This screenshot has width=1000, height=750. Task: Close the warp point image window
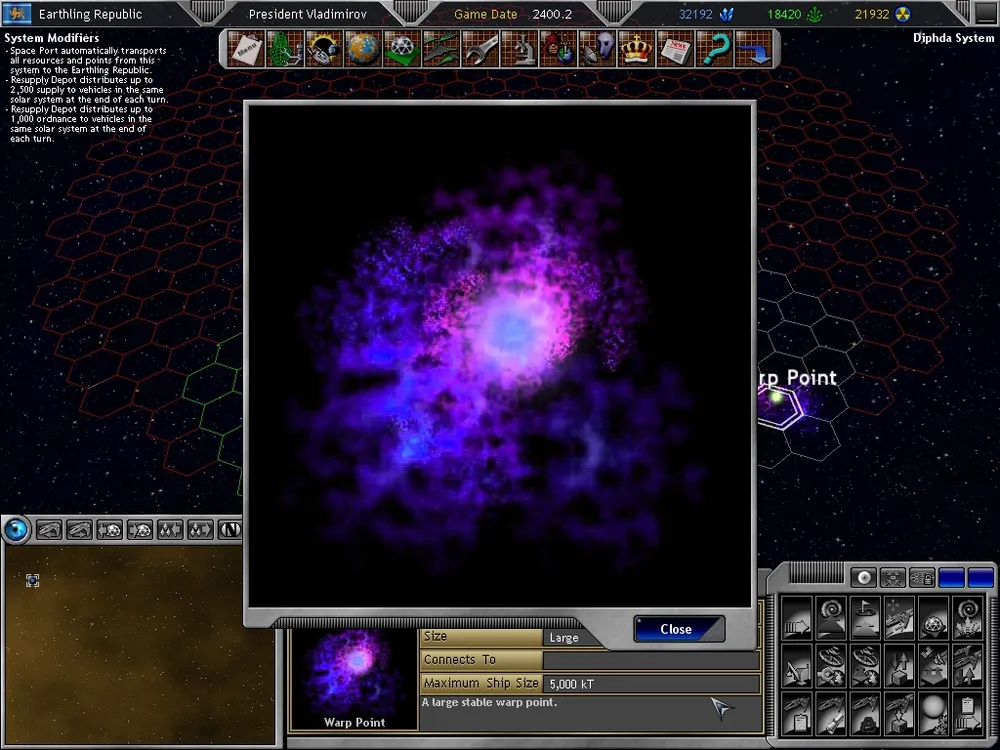pos(677,629)
